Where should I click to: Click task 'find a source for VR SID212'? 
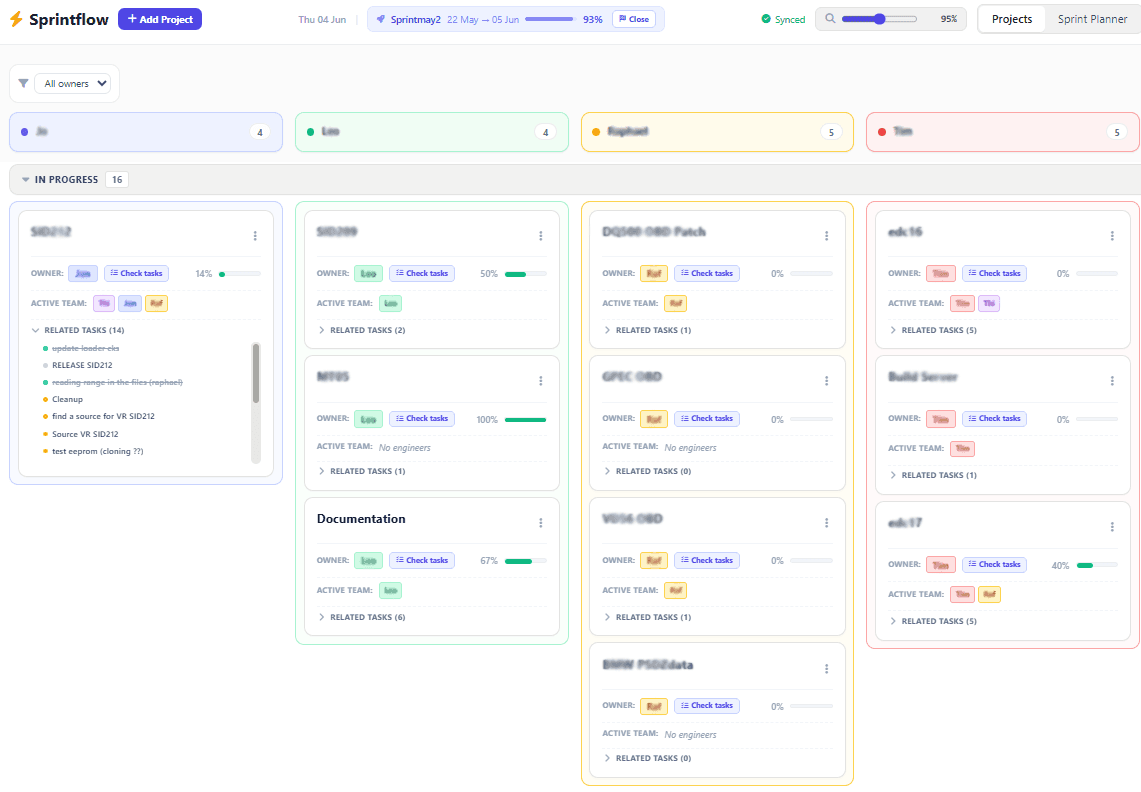[x=103, y=416]
